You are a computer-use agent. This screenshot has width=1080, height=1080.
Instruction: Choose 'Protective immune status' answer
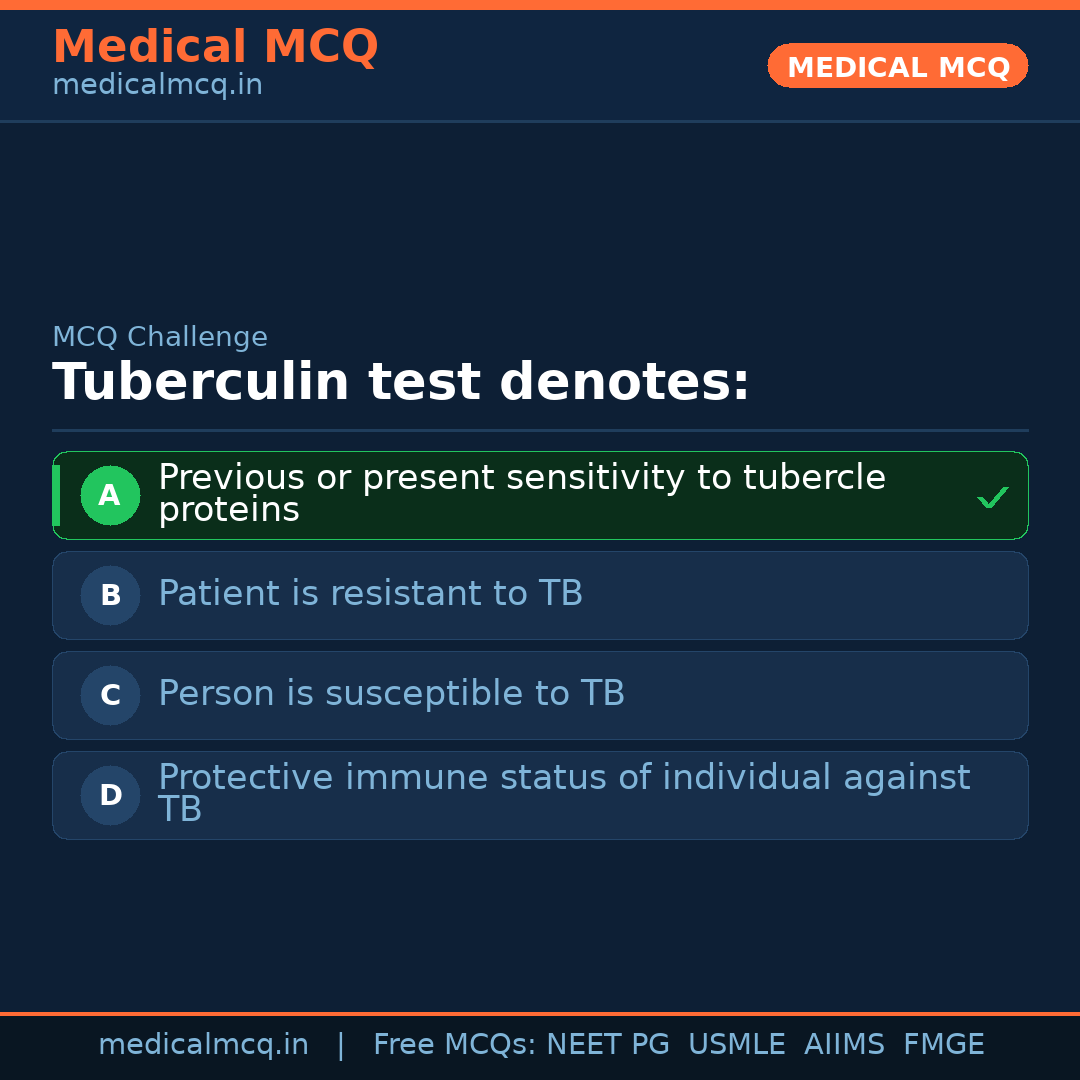[563, 778]
